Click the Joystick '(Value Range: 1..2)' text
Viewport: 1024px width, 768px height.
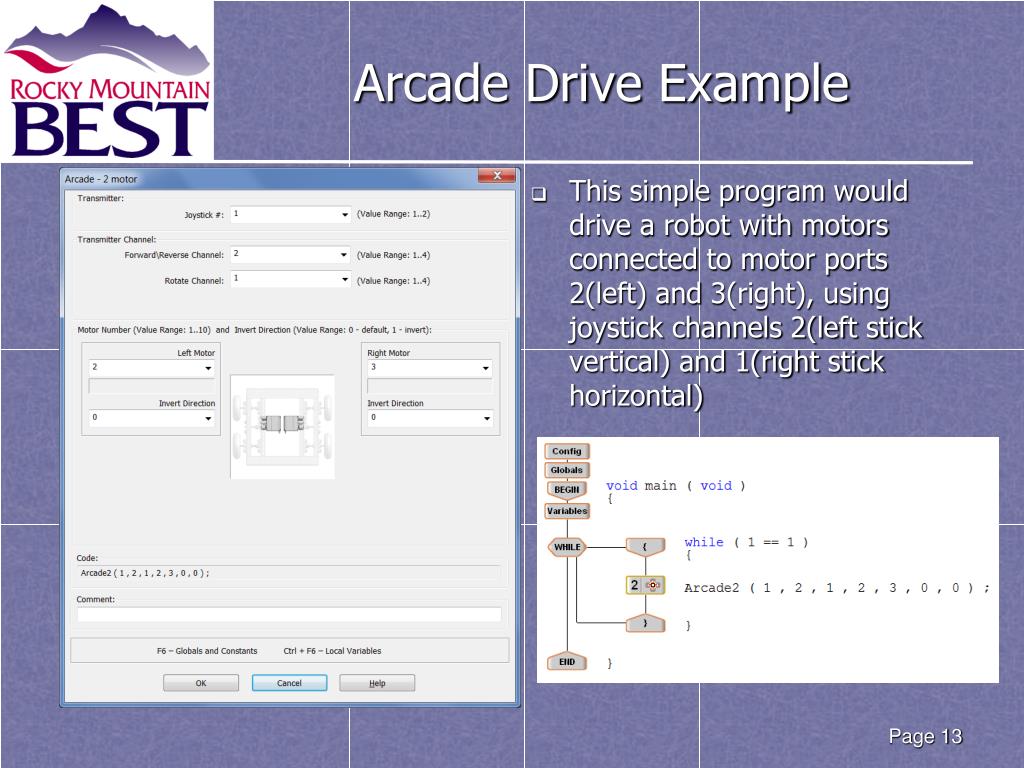coord(393,214)
